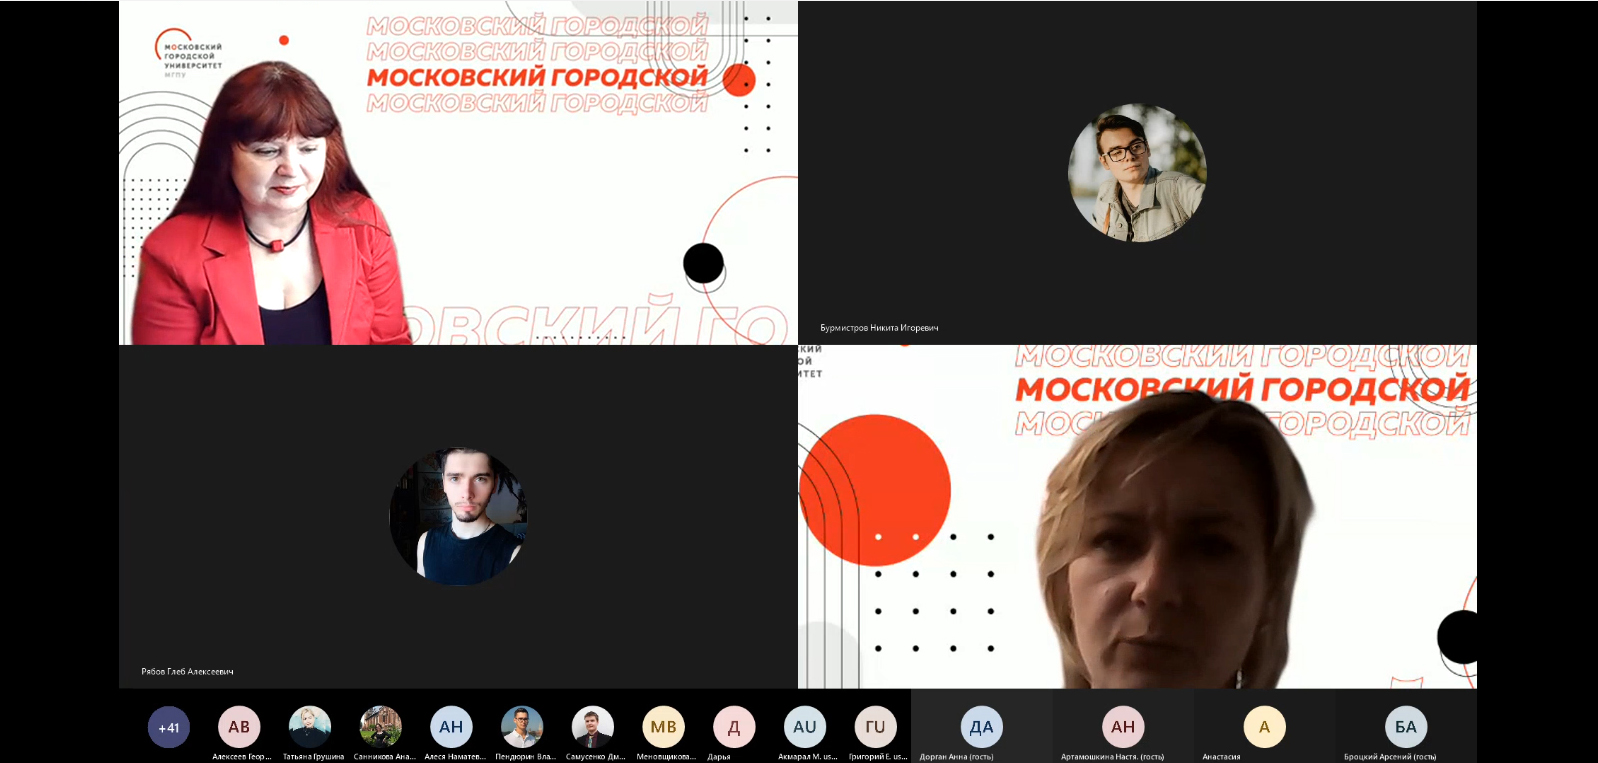Click the name text Татьяна Грушина
The image size is (1598, 763).
click(313, 757)
